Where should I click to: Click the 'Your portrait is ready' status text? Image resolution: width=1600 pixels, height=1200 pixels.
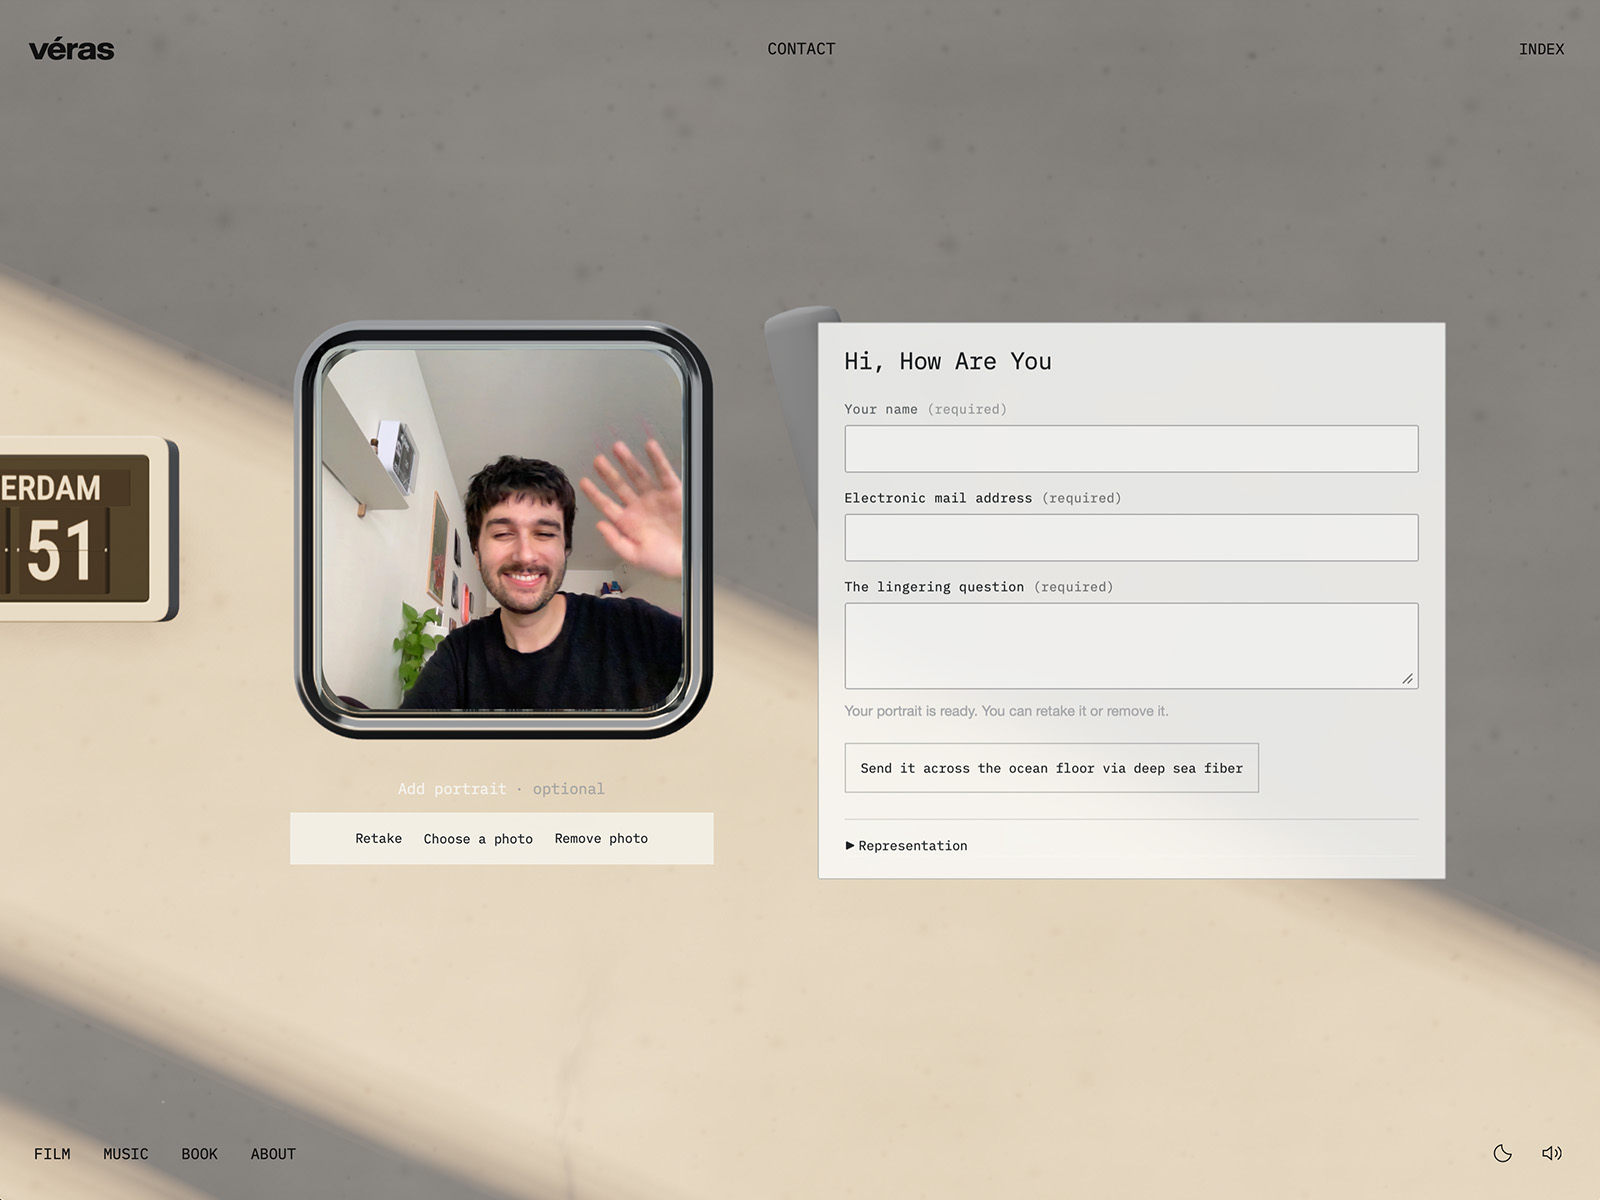(x=1006, y=711)
